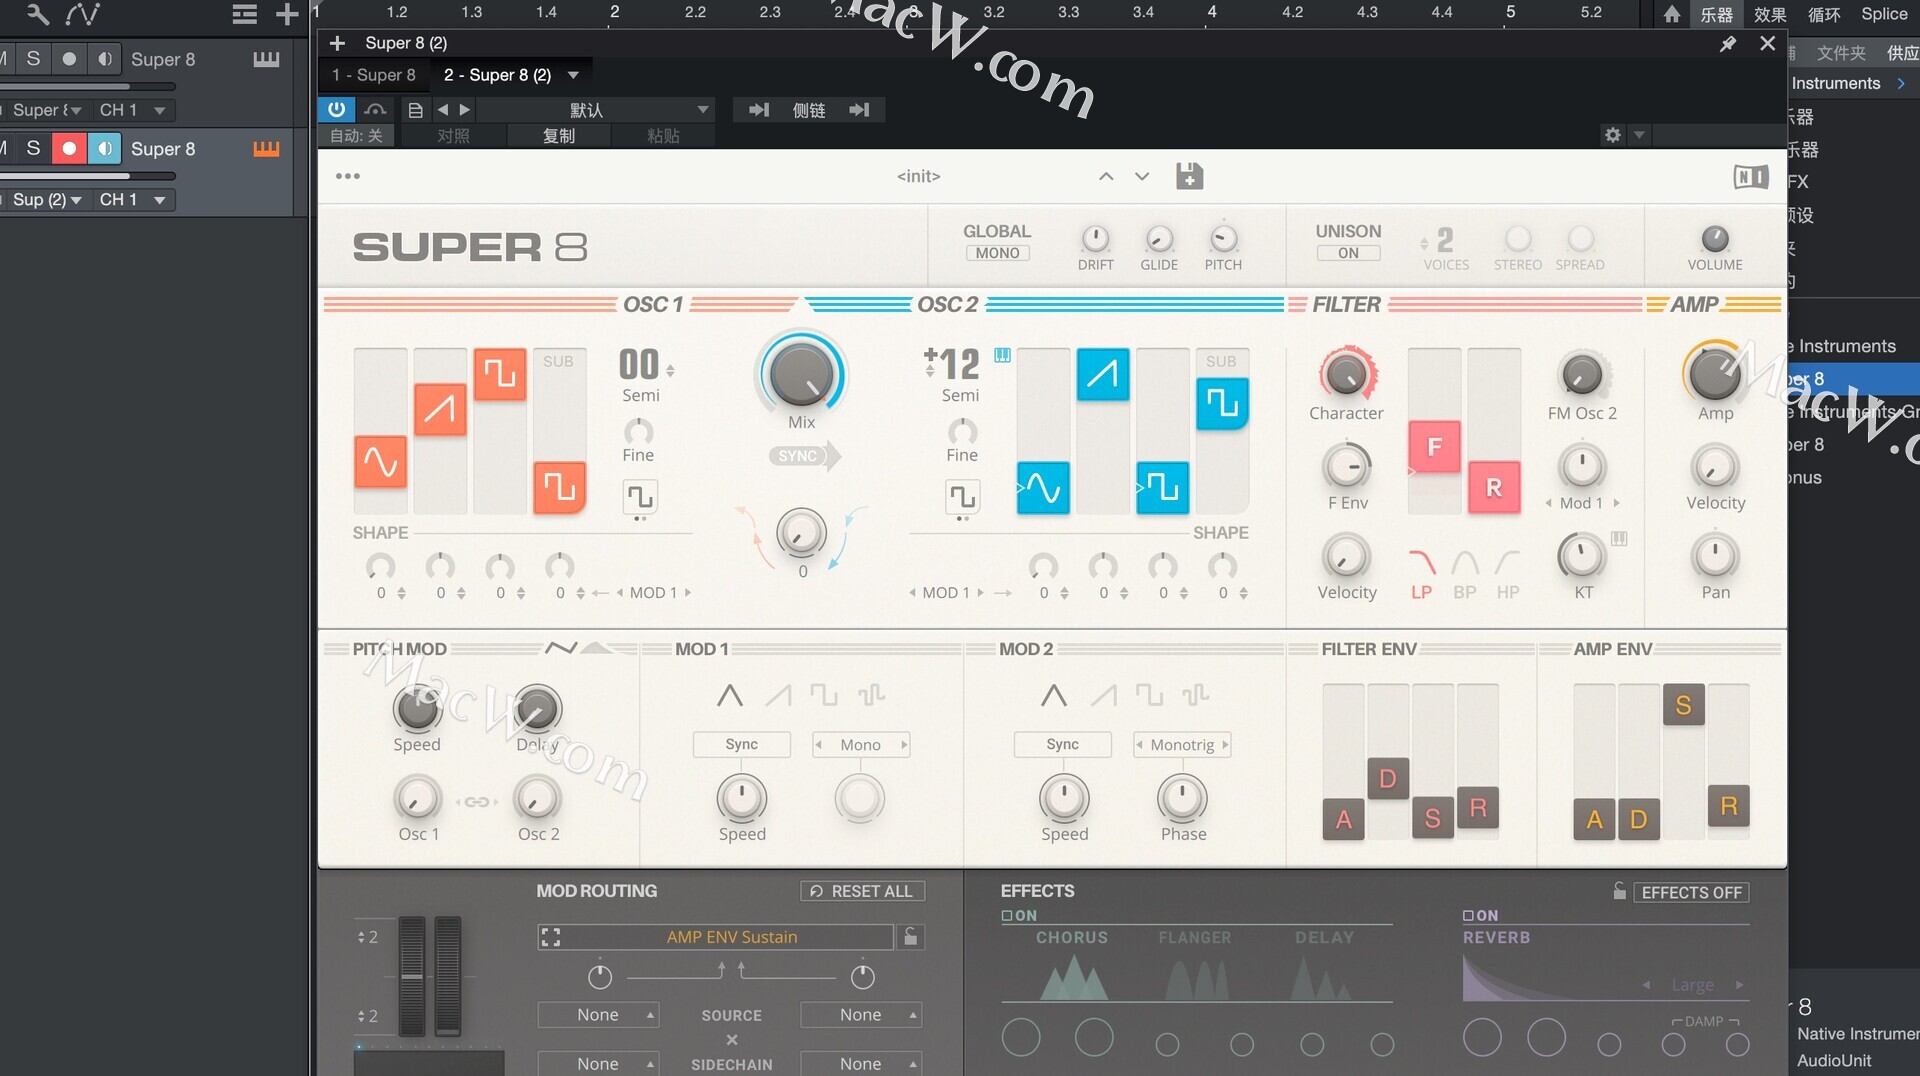Click the OSC 1 Mix knob
The image size is (1920, 1076).
(x=801, y=375)
